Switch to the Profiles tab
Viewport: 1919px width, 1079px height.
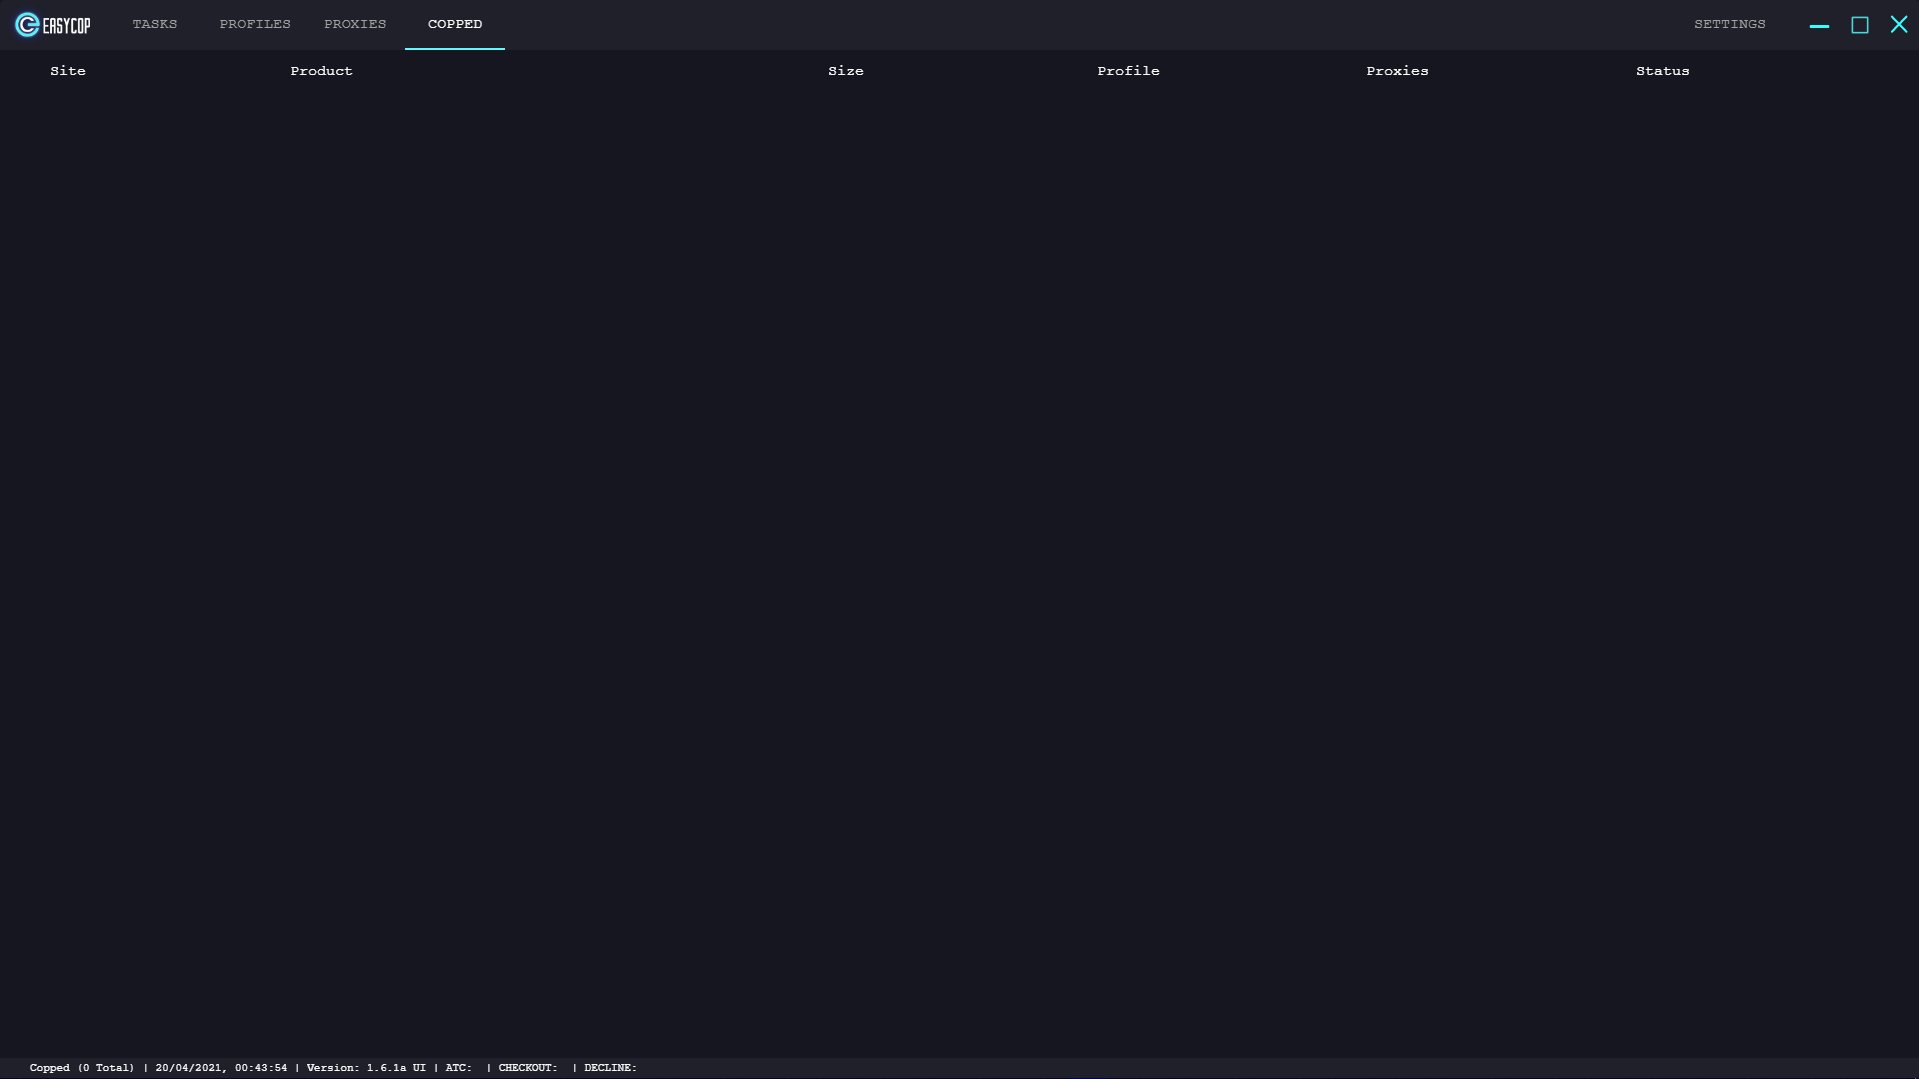click(x=255, y=24)
